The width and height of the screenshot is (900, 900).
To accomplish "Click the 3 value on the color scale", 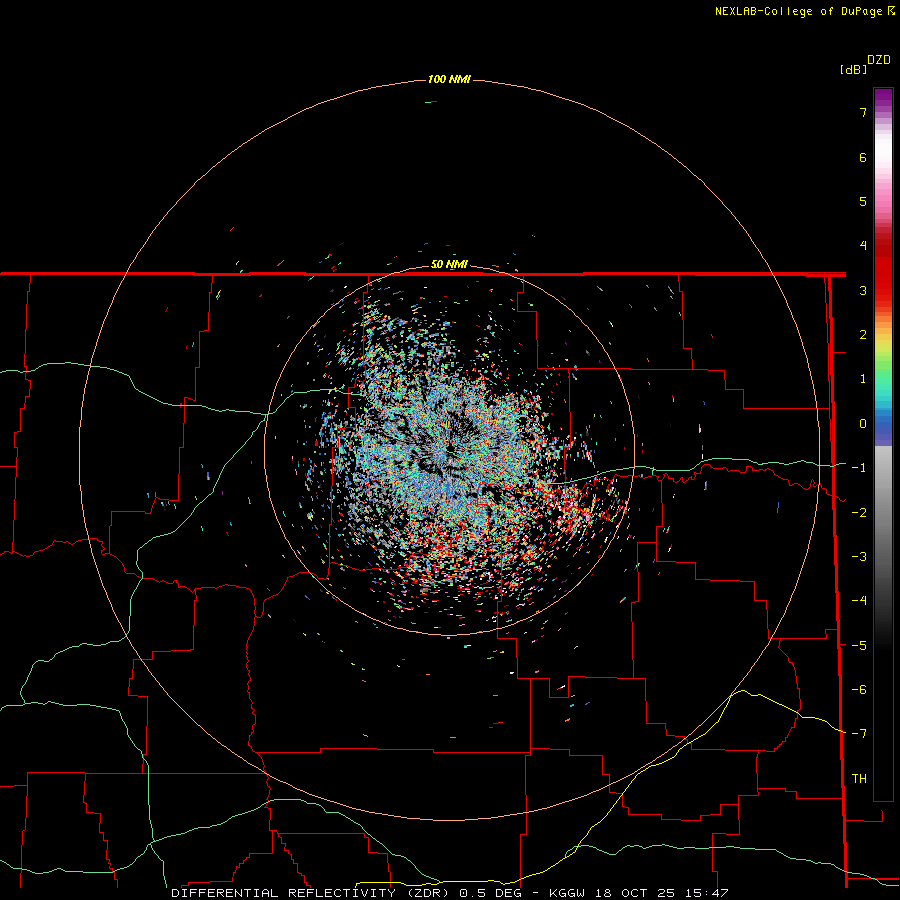I will tap(863, 291).
